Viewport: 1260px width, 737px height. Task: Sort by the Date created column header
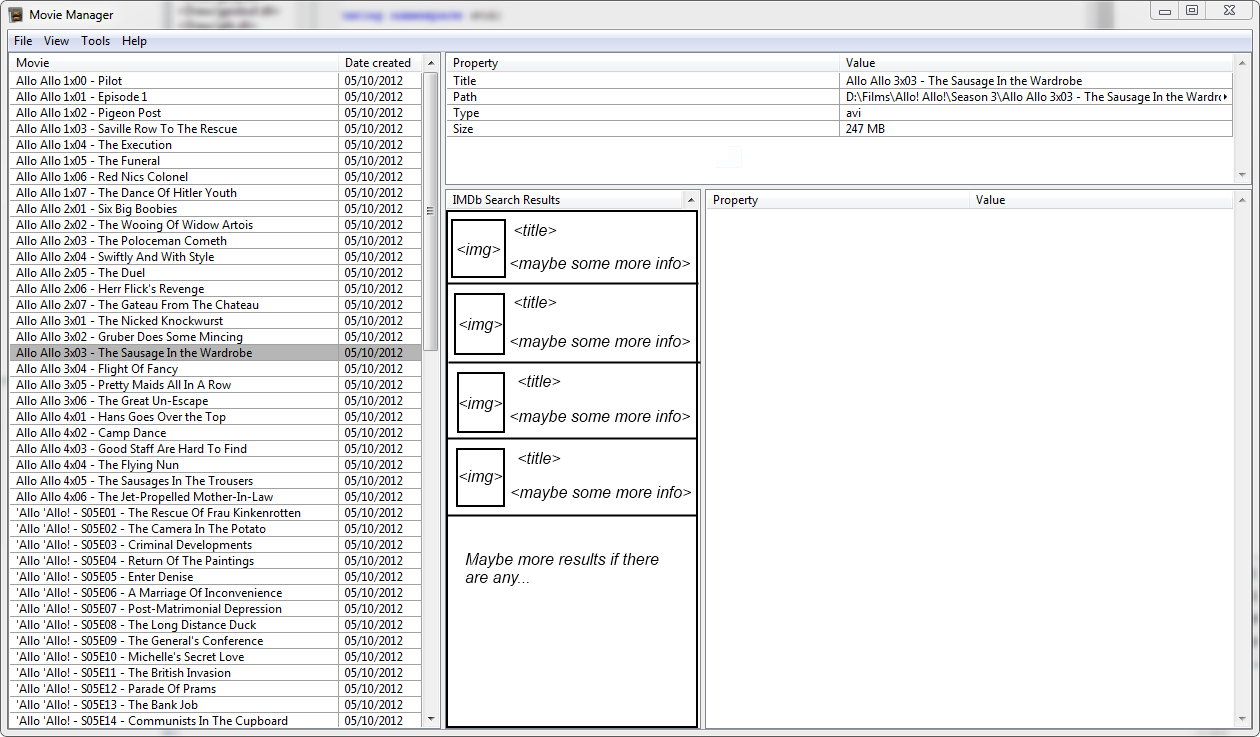pyautogui.click(x=378, y=63)
